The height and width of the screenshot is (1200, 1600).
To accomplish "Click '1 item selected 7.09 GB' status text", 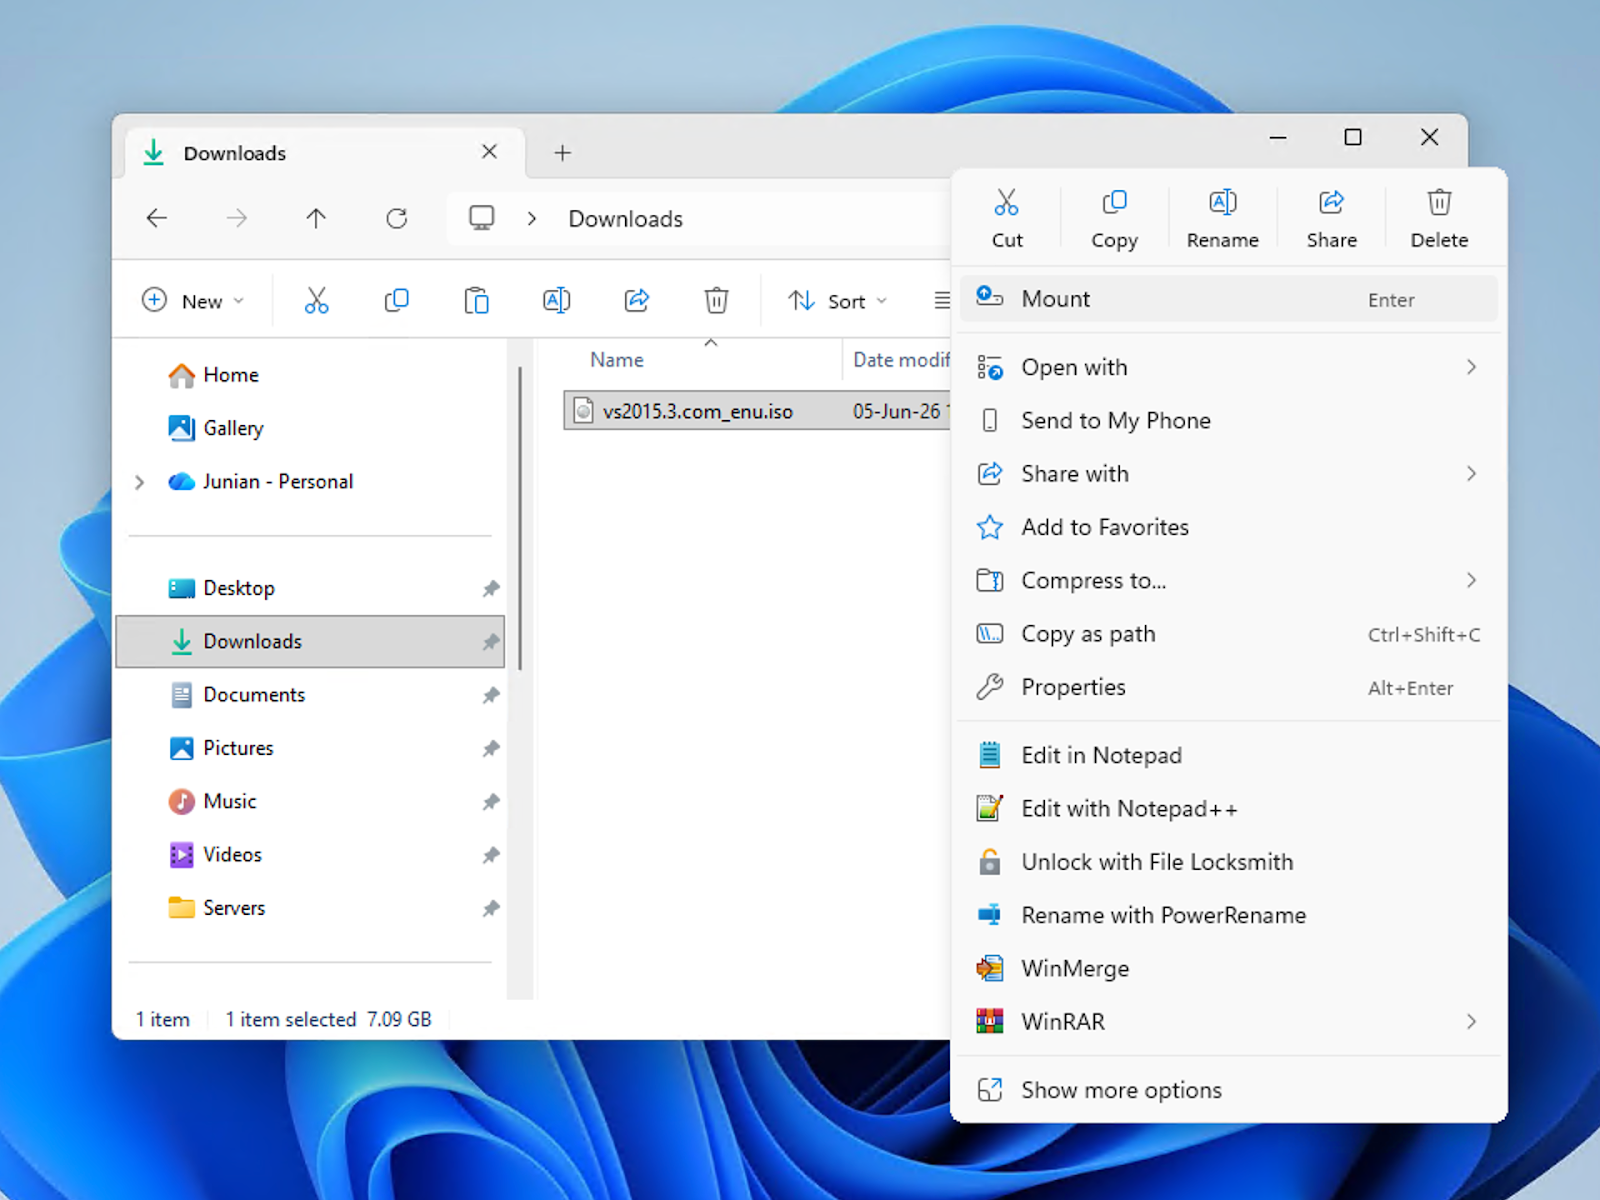I will coord(329,1019).
